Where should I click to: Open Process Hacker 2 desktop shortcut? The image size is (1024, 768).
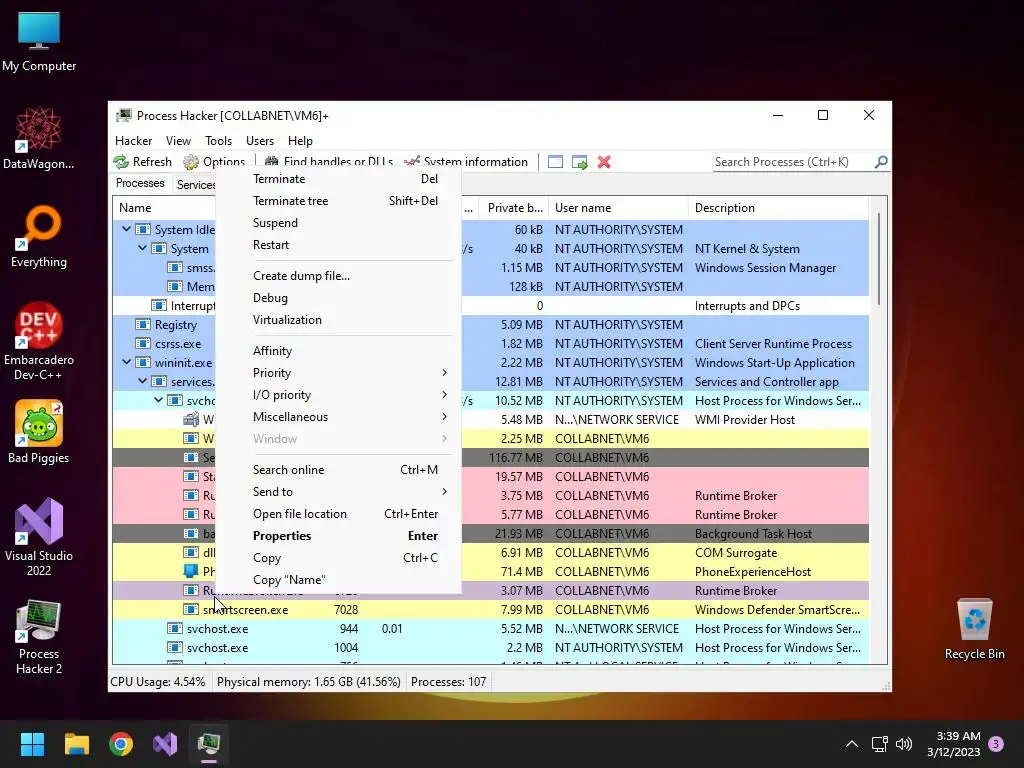(x=39, y=637)
